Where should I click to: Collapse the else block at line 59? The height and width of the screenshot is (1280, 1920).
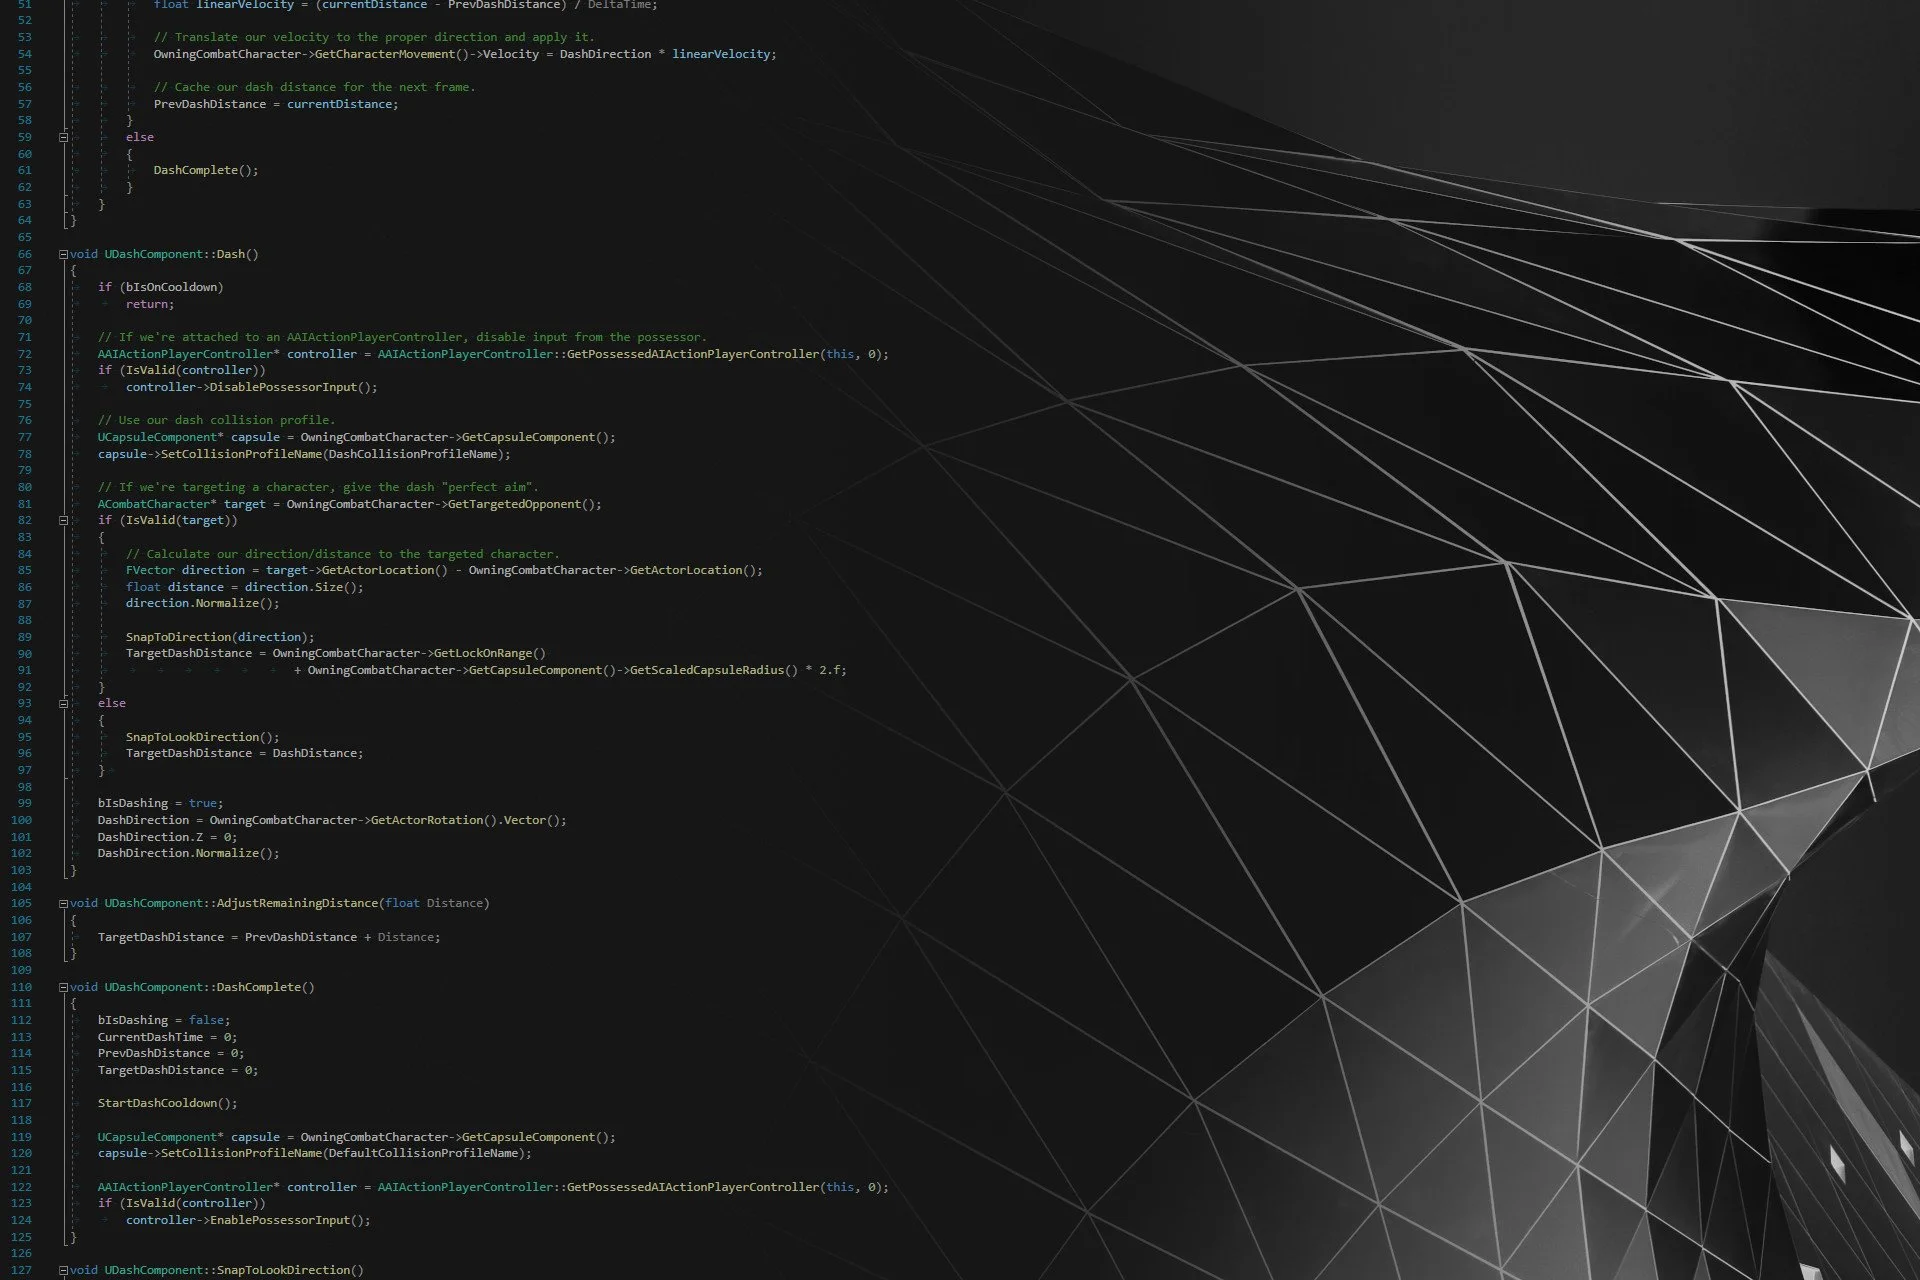pos(63,137)
